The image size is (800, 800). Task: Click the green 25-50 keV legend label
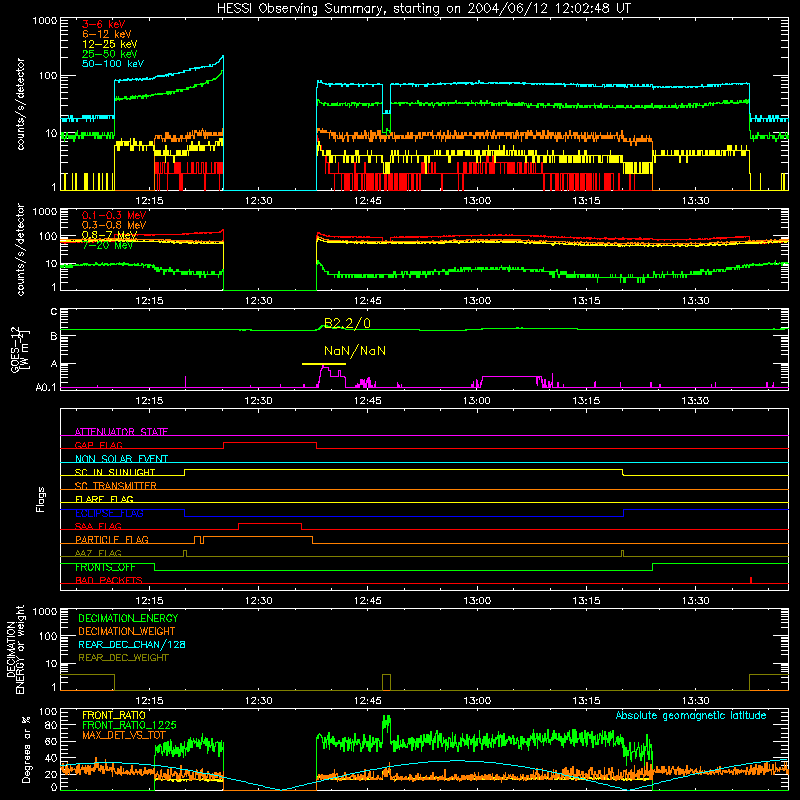(x=110, y=54)
